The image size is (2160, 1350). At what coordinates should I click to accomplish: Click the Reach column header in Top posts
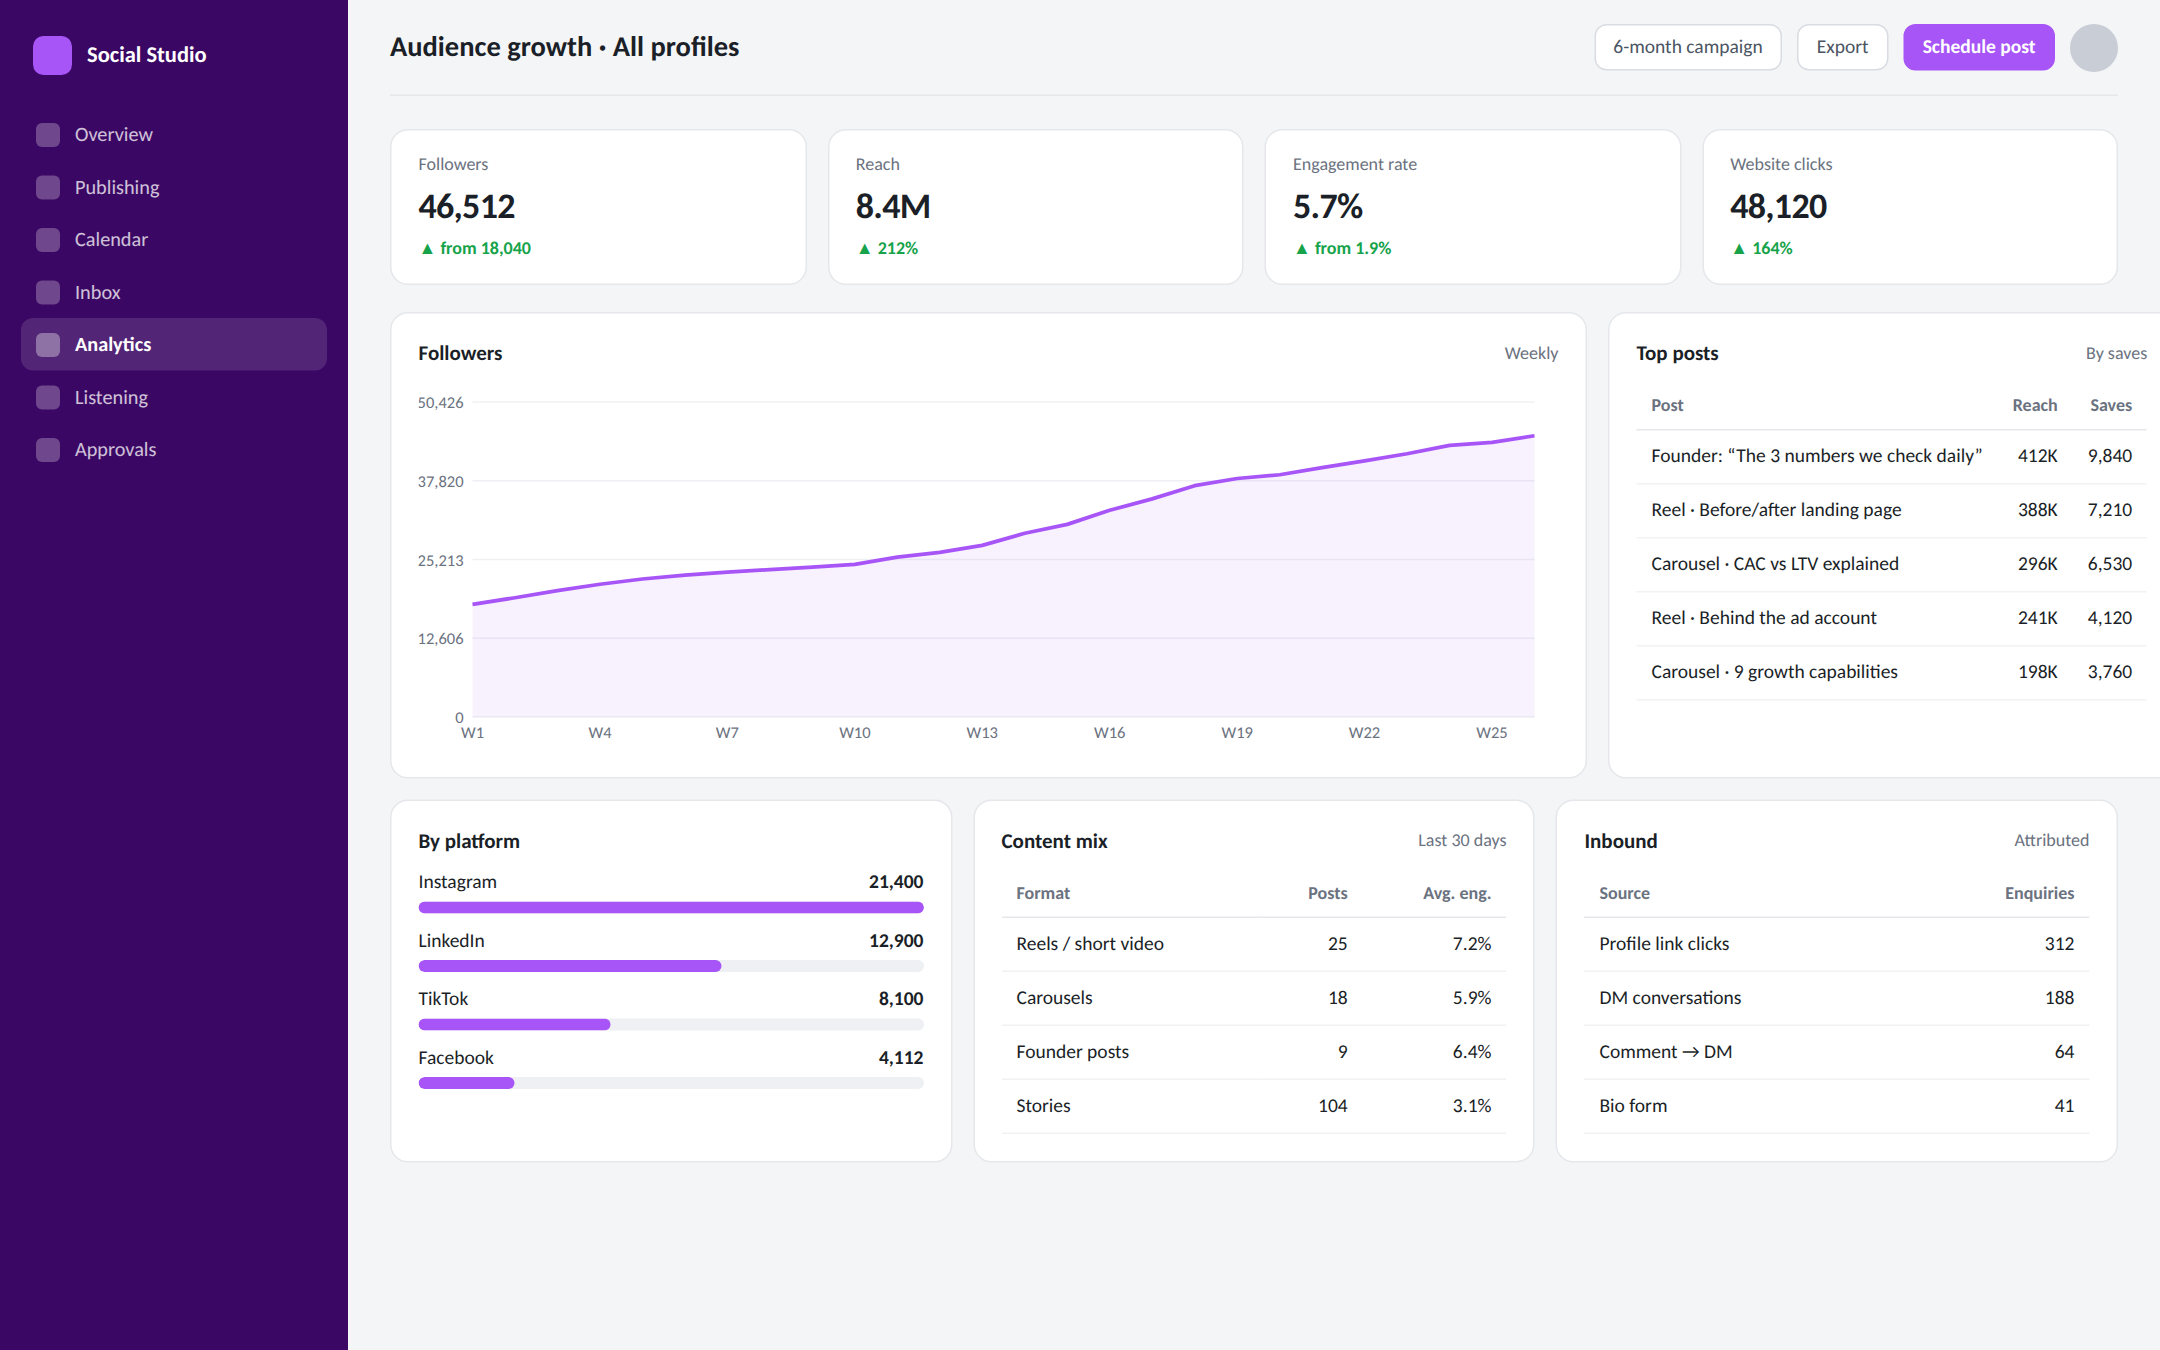[x=2034, y=405]
